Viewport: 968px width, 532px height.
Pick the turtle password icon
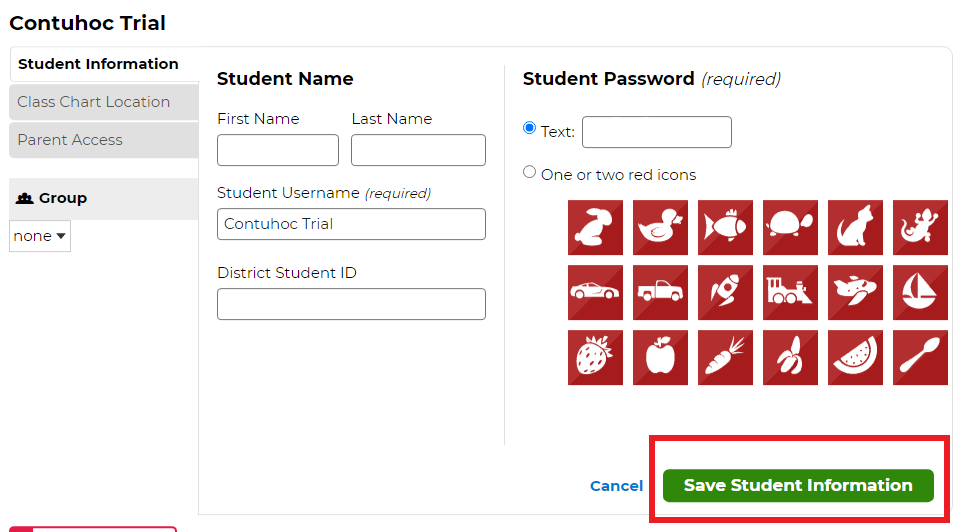click(790, 227)
